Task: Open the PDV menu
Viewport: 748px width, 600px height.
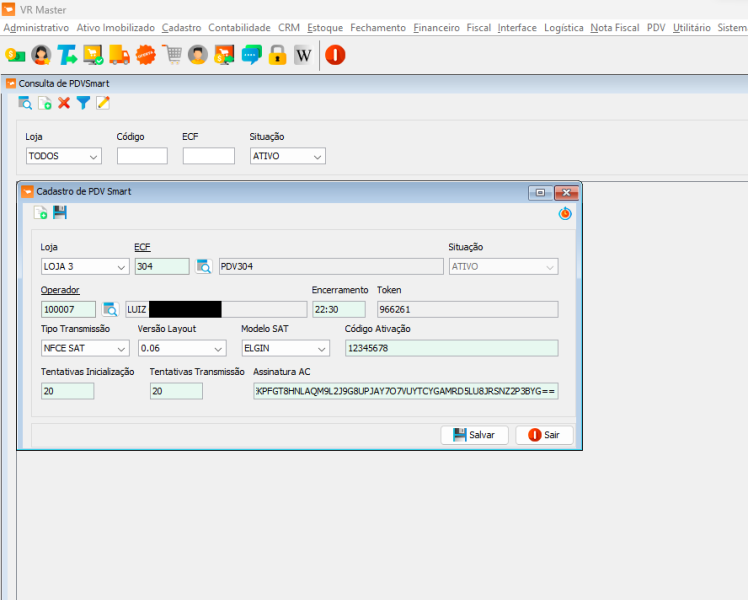Action: click(x=656, y=28)
